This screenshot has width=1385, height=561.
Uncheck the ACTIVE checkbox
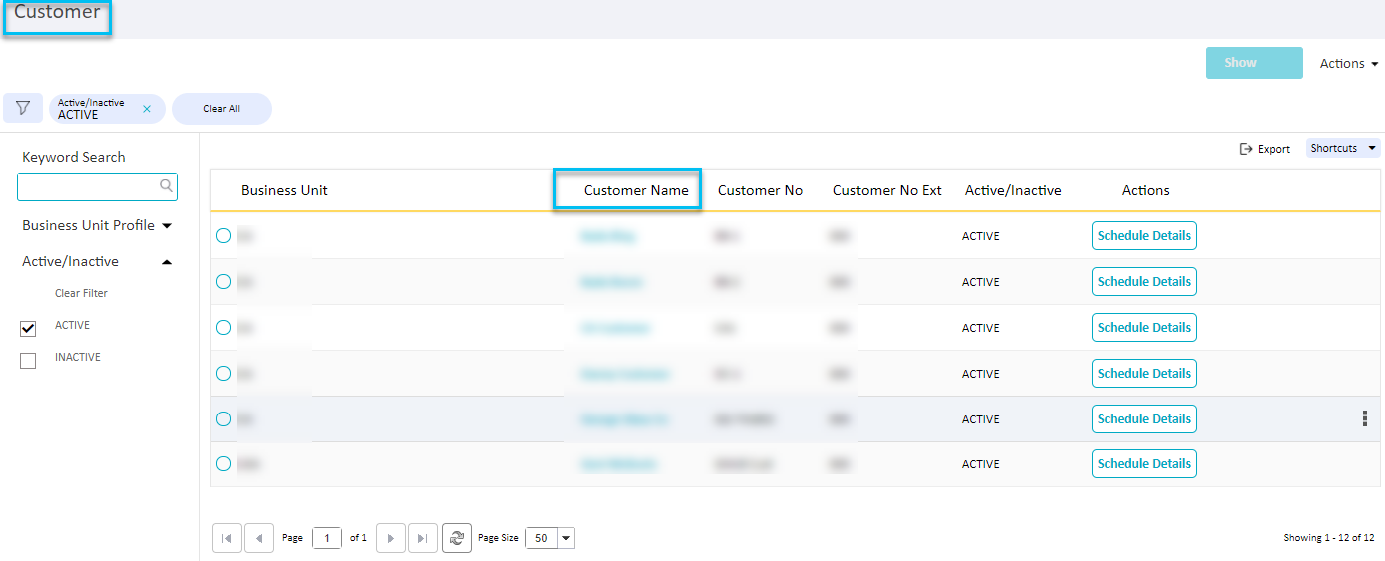click(28, 328)
